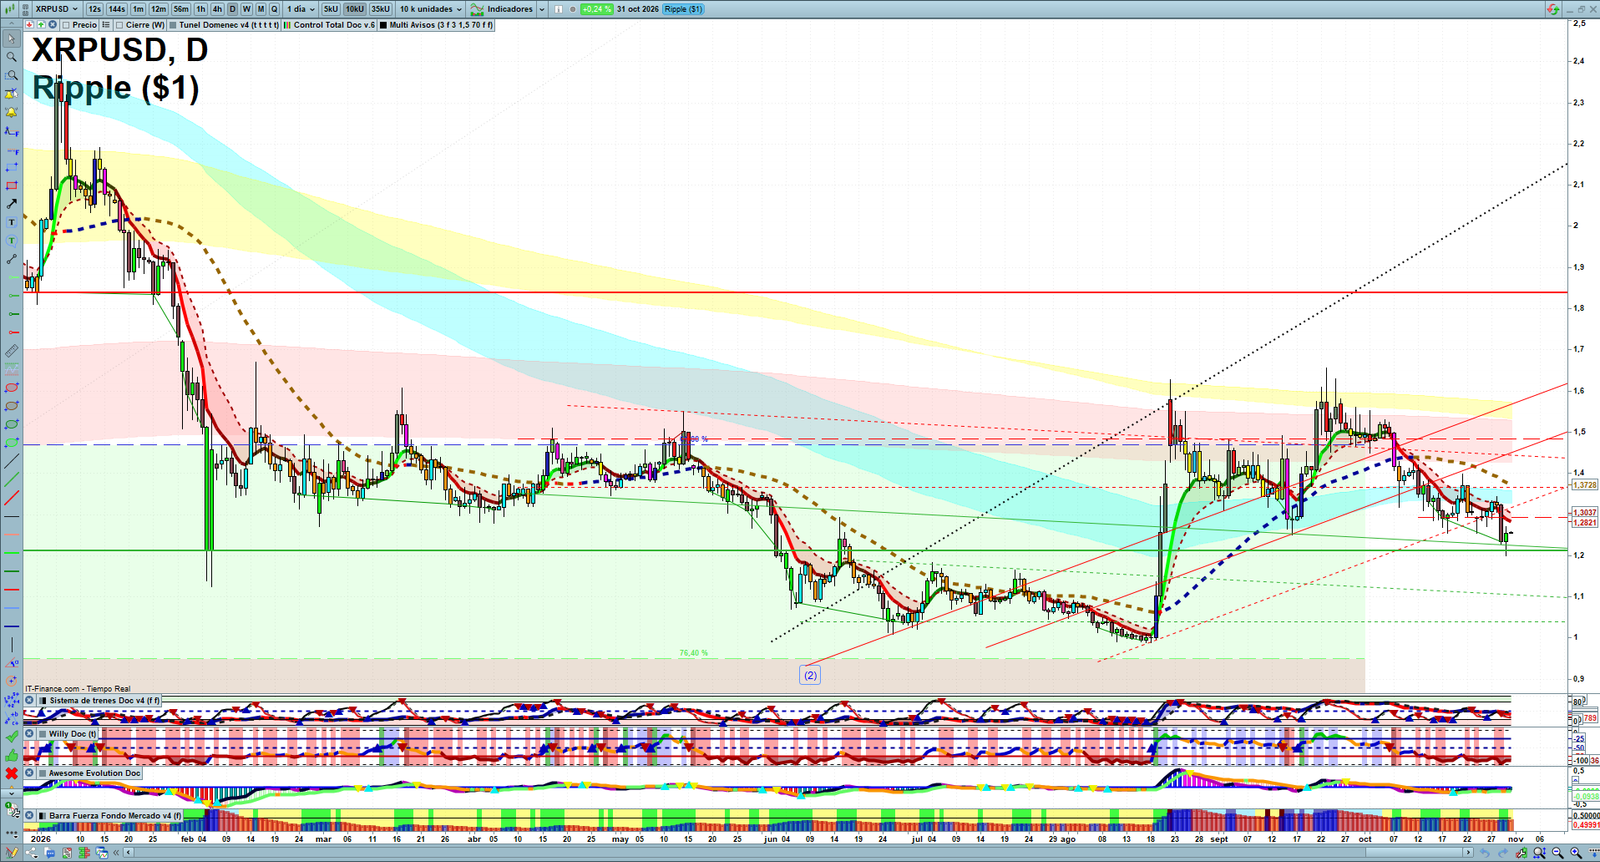Close the Willy Doc indicator panel

(30, 733)
